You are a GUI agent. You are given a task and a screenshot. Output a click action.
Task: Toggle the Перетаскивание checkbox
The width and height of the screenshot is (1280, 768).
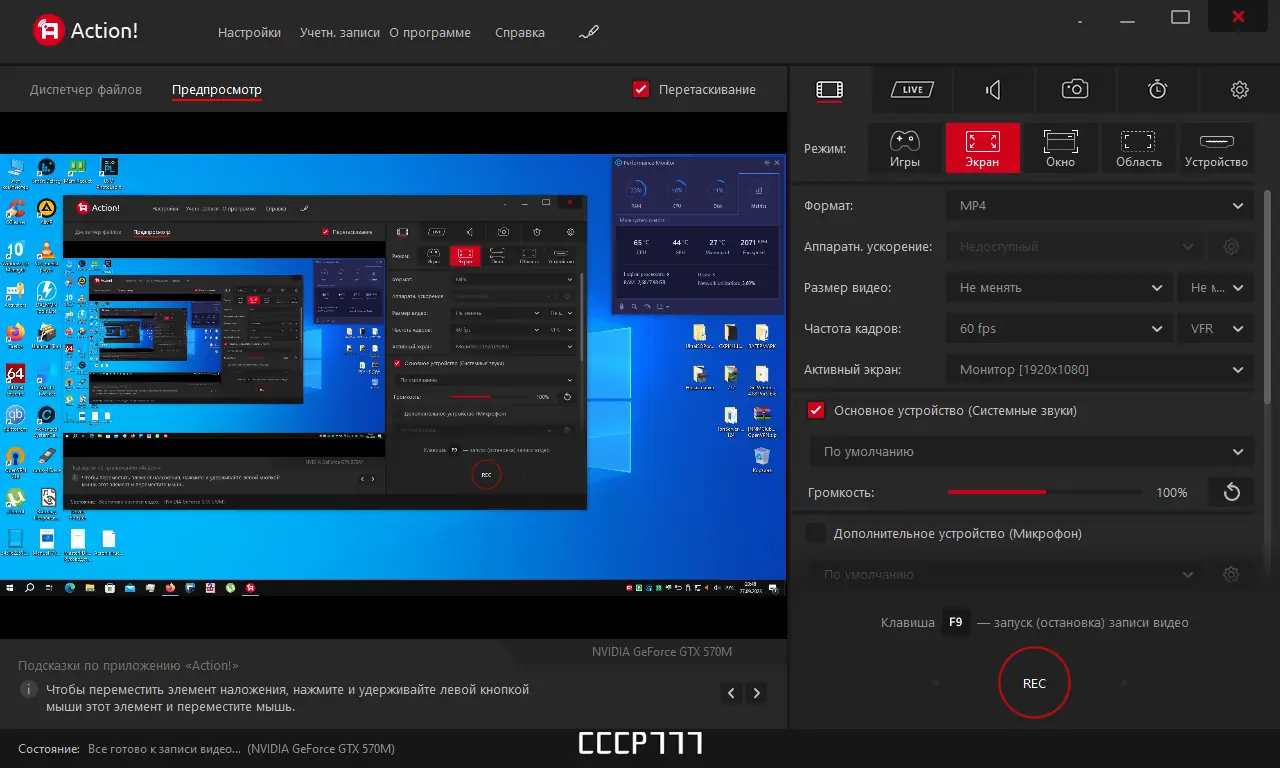[x=642, y=89]
